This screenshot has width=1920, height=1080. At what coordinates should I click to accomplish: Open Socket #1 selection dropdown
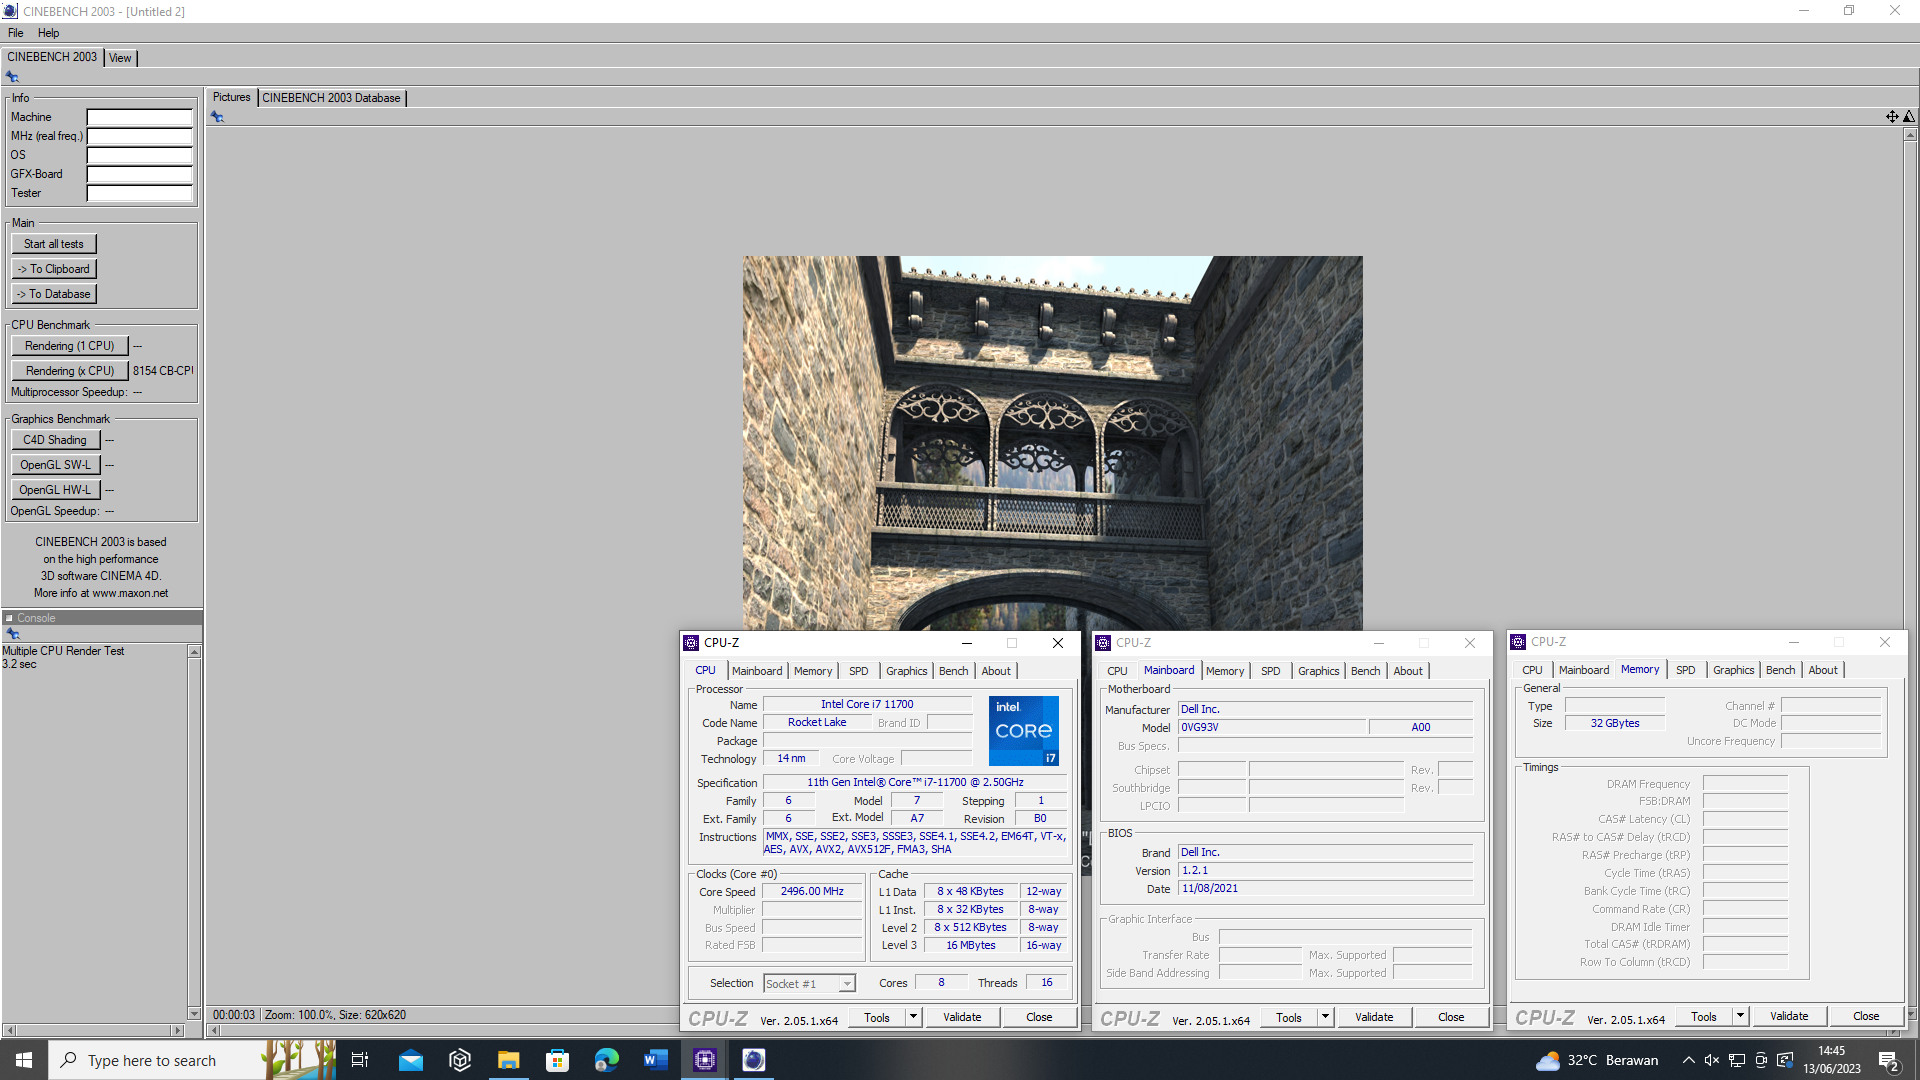[809, 984]
